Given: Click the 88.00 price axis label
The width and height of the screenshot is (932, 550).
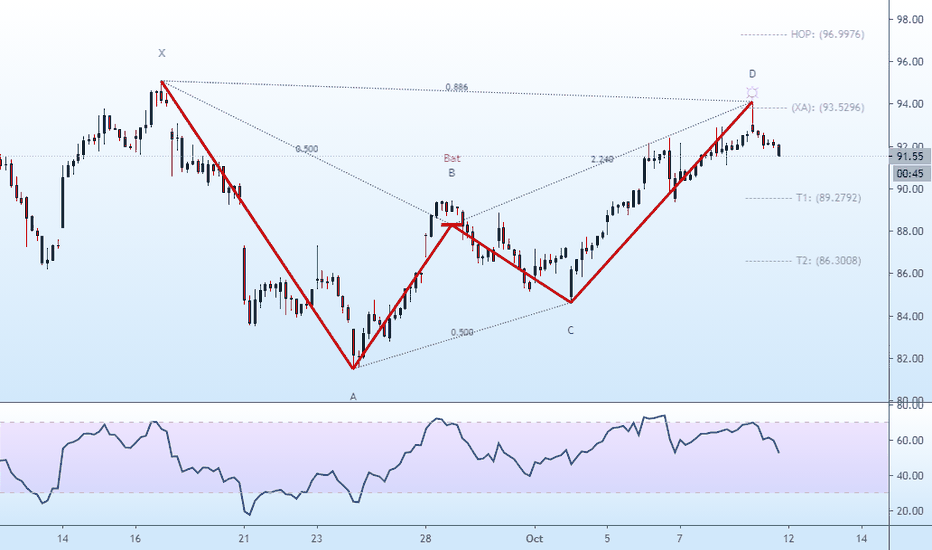Looking at the screenshot, I should pos(910,231).
